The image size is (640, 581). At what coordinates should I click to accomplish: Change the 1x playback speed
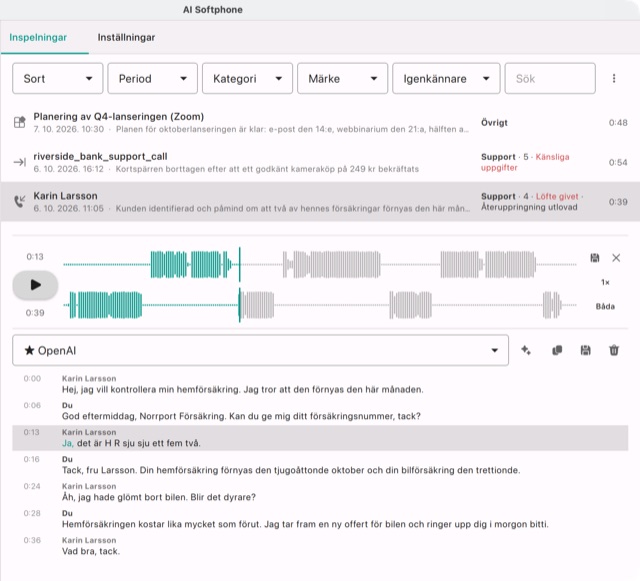click(605, 282)
